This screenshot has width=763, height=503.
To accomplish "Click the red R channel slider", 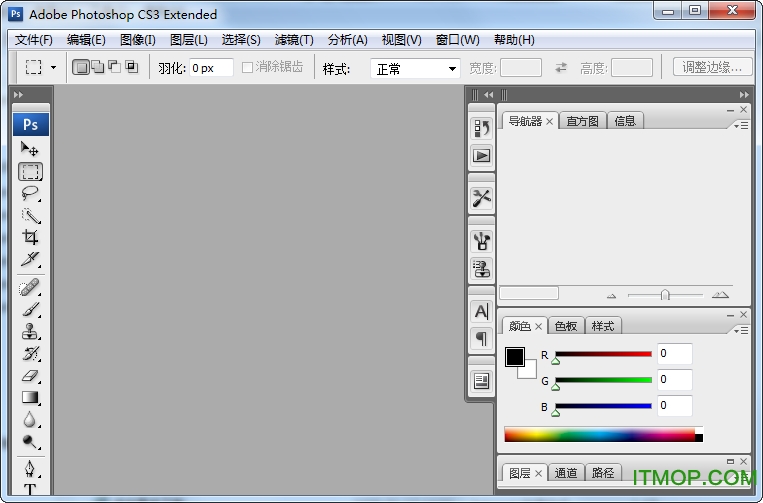I will pos(603,354).
